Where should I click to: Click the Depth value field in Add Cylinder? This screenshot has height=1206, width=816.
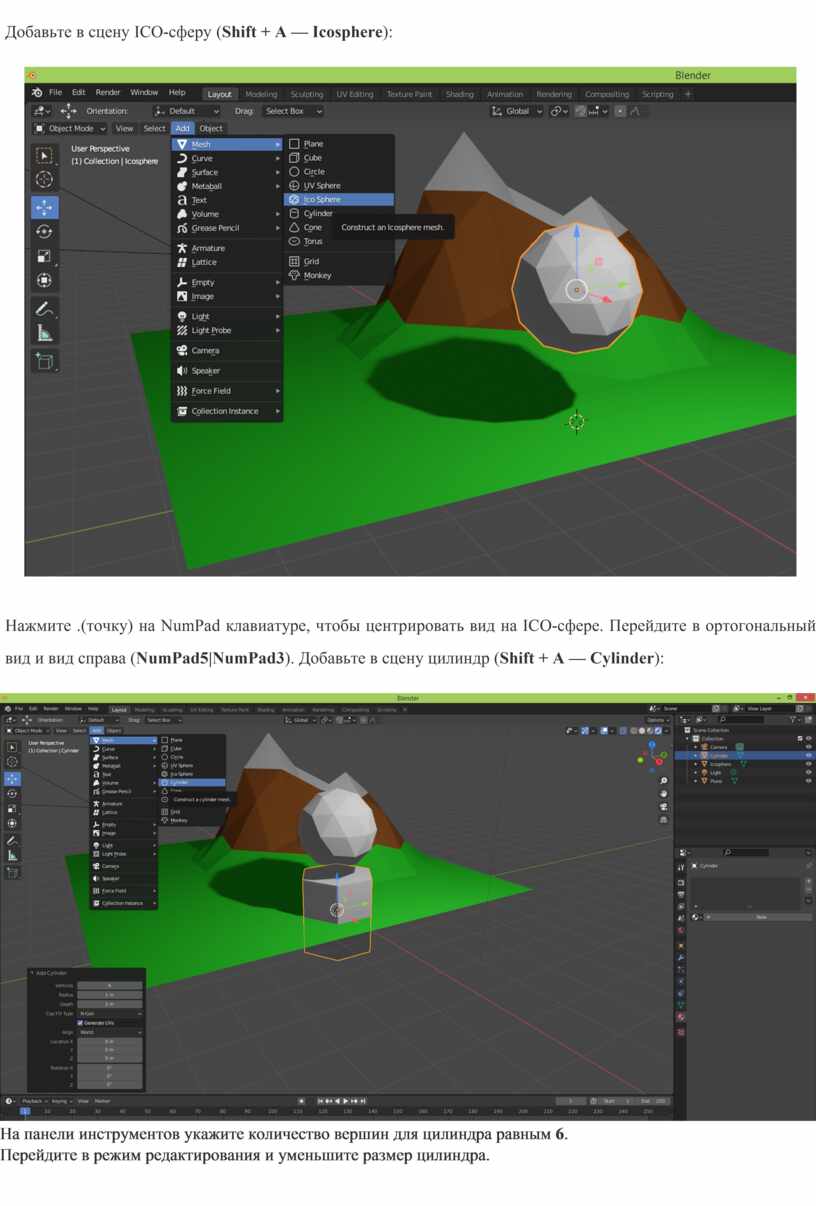click(x=110, y=1004)
